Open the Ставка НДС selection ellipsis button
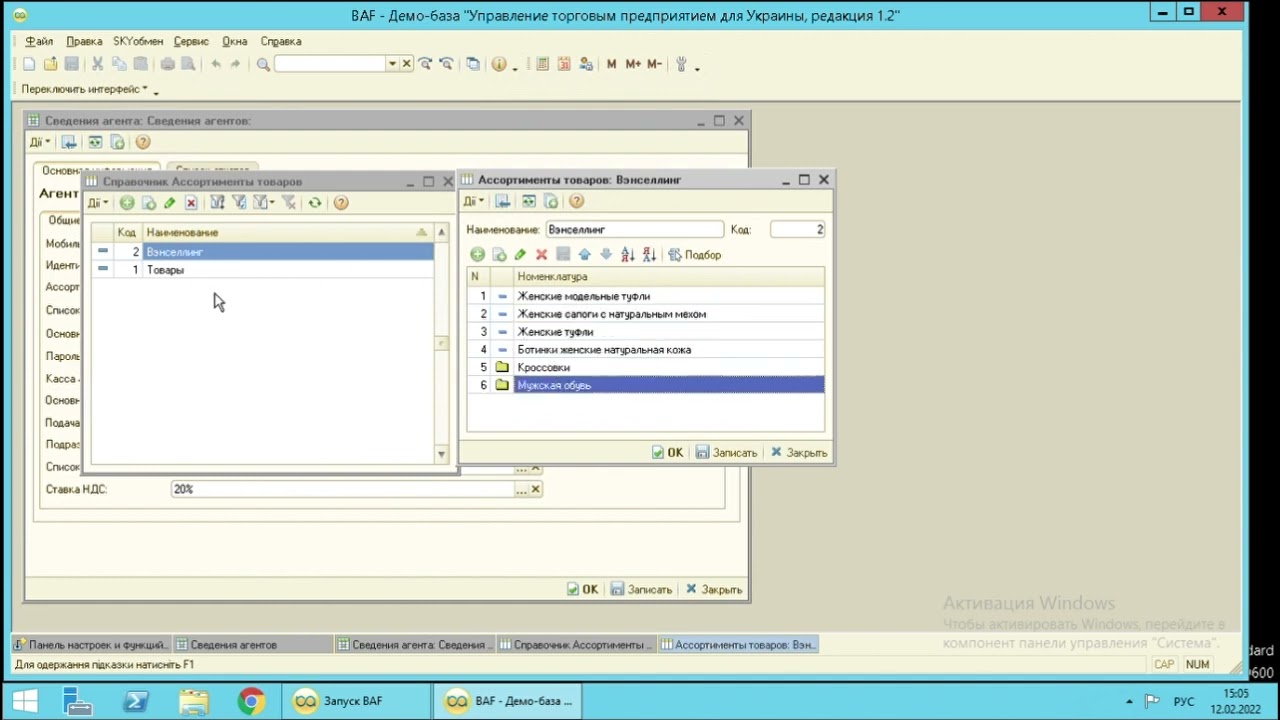Viewport: 1280px width, 720px height. click(x=521, y=490)
